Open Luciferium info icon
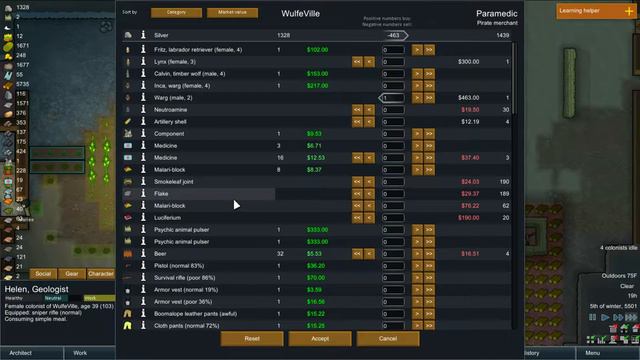Screen dimensions: 640x360 click(143, 218)
